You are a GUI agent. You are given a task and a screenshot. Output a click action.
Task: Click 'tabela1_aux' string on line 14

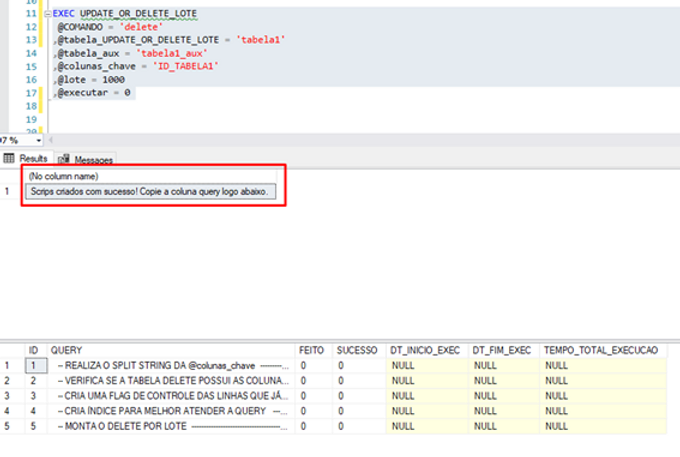[172, 53]
